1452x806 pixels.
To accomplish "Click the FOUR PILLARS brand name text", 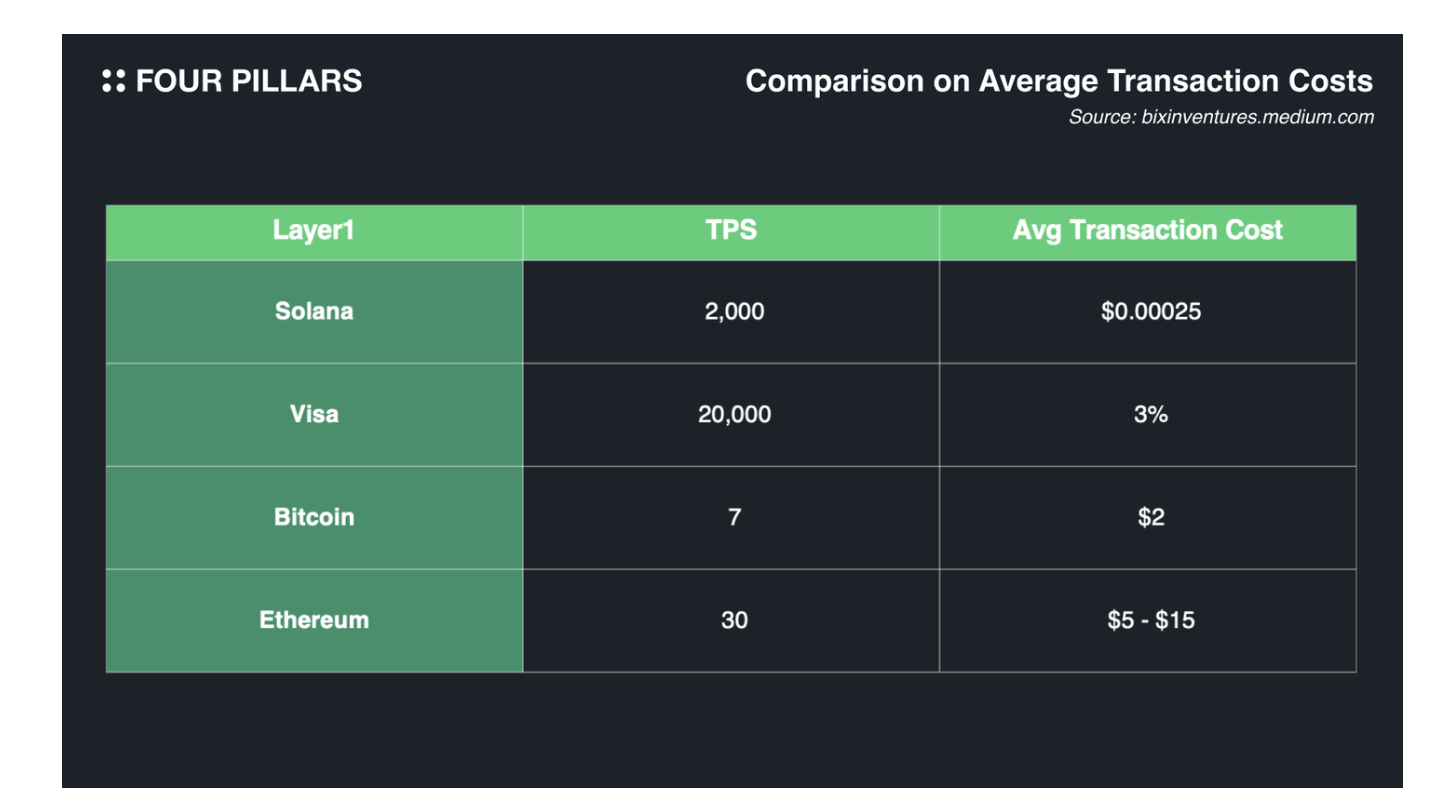I will tap(249, 81).
